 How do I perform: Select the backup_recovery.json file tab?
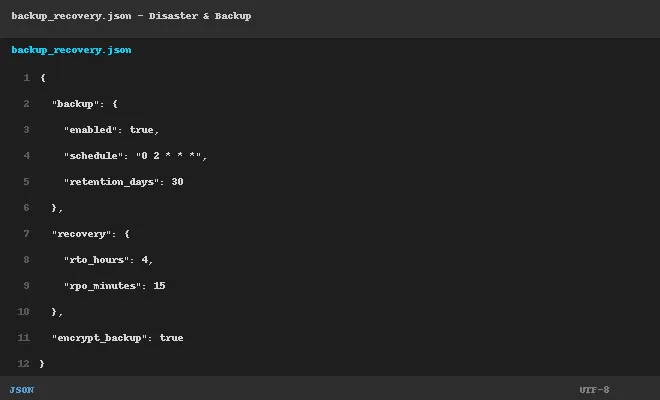[71, 50]
